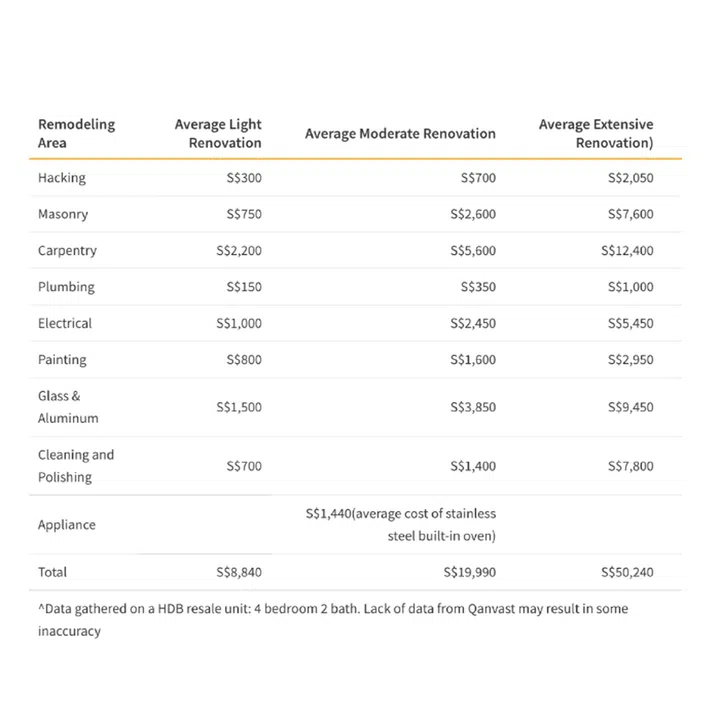Select the Glass & Aluminum row label

tap(68, 407)
